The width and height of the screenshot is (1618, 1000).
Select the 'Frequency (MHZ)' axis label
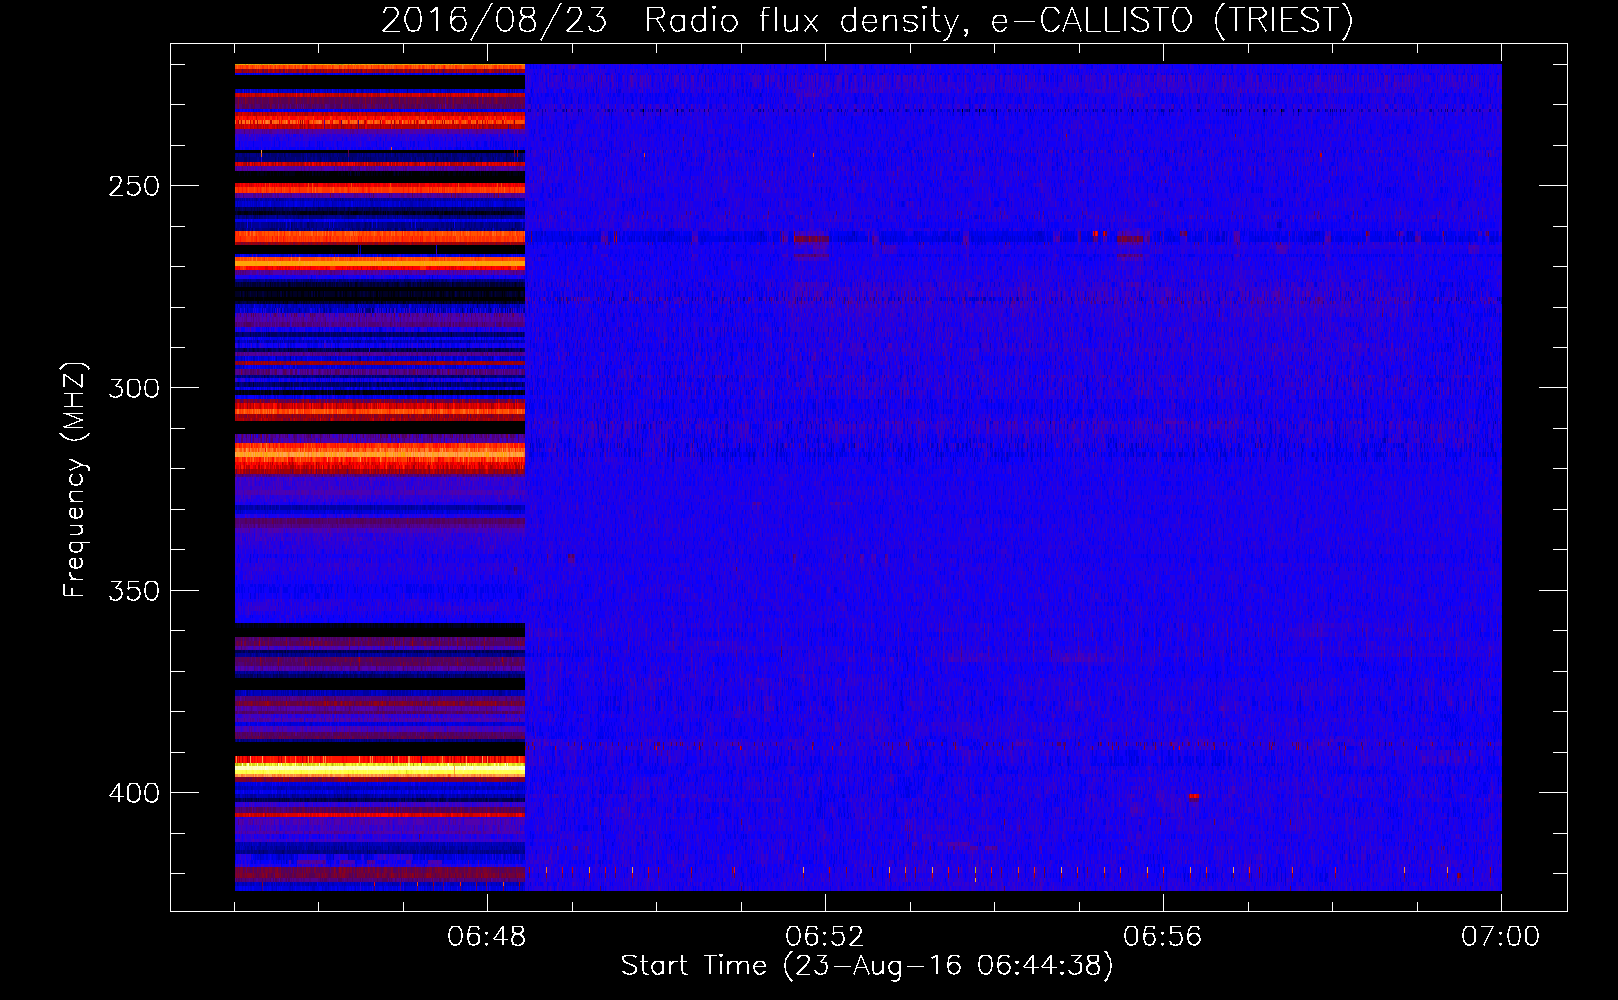pyautogui.click(x=75, y=480)
